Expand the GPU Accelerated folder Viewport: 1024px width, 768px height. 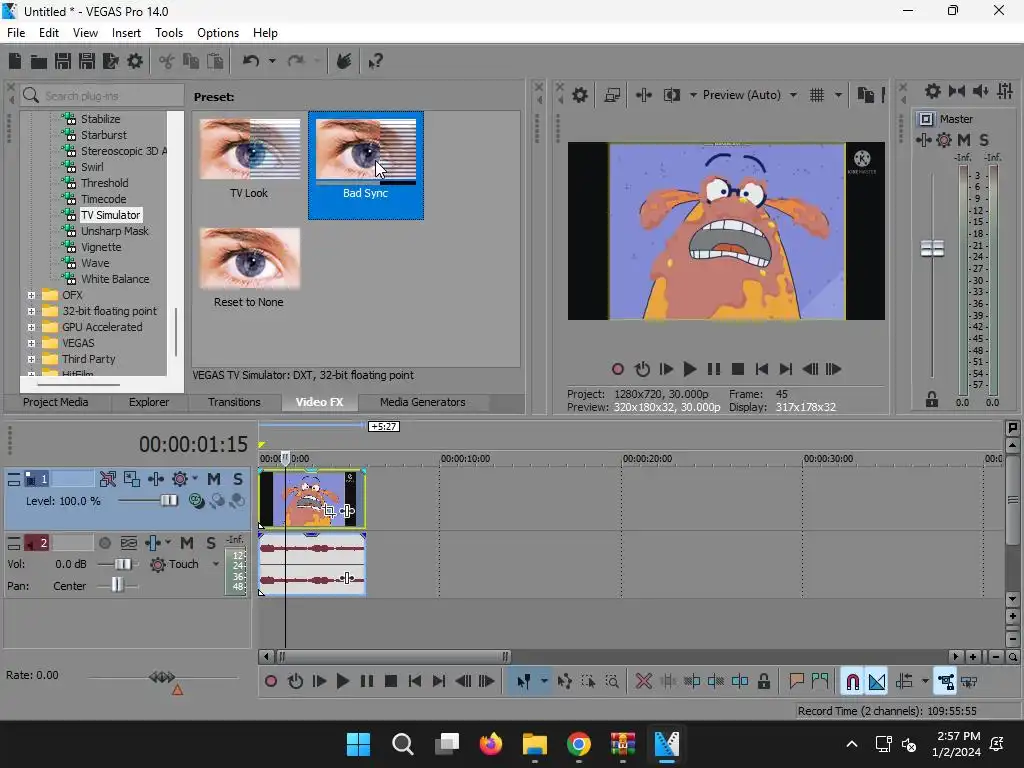pyautogui.click(x=31, y=327)
